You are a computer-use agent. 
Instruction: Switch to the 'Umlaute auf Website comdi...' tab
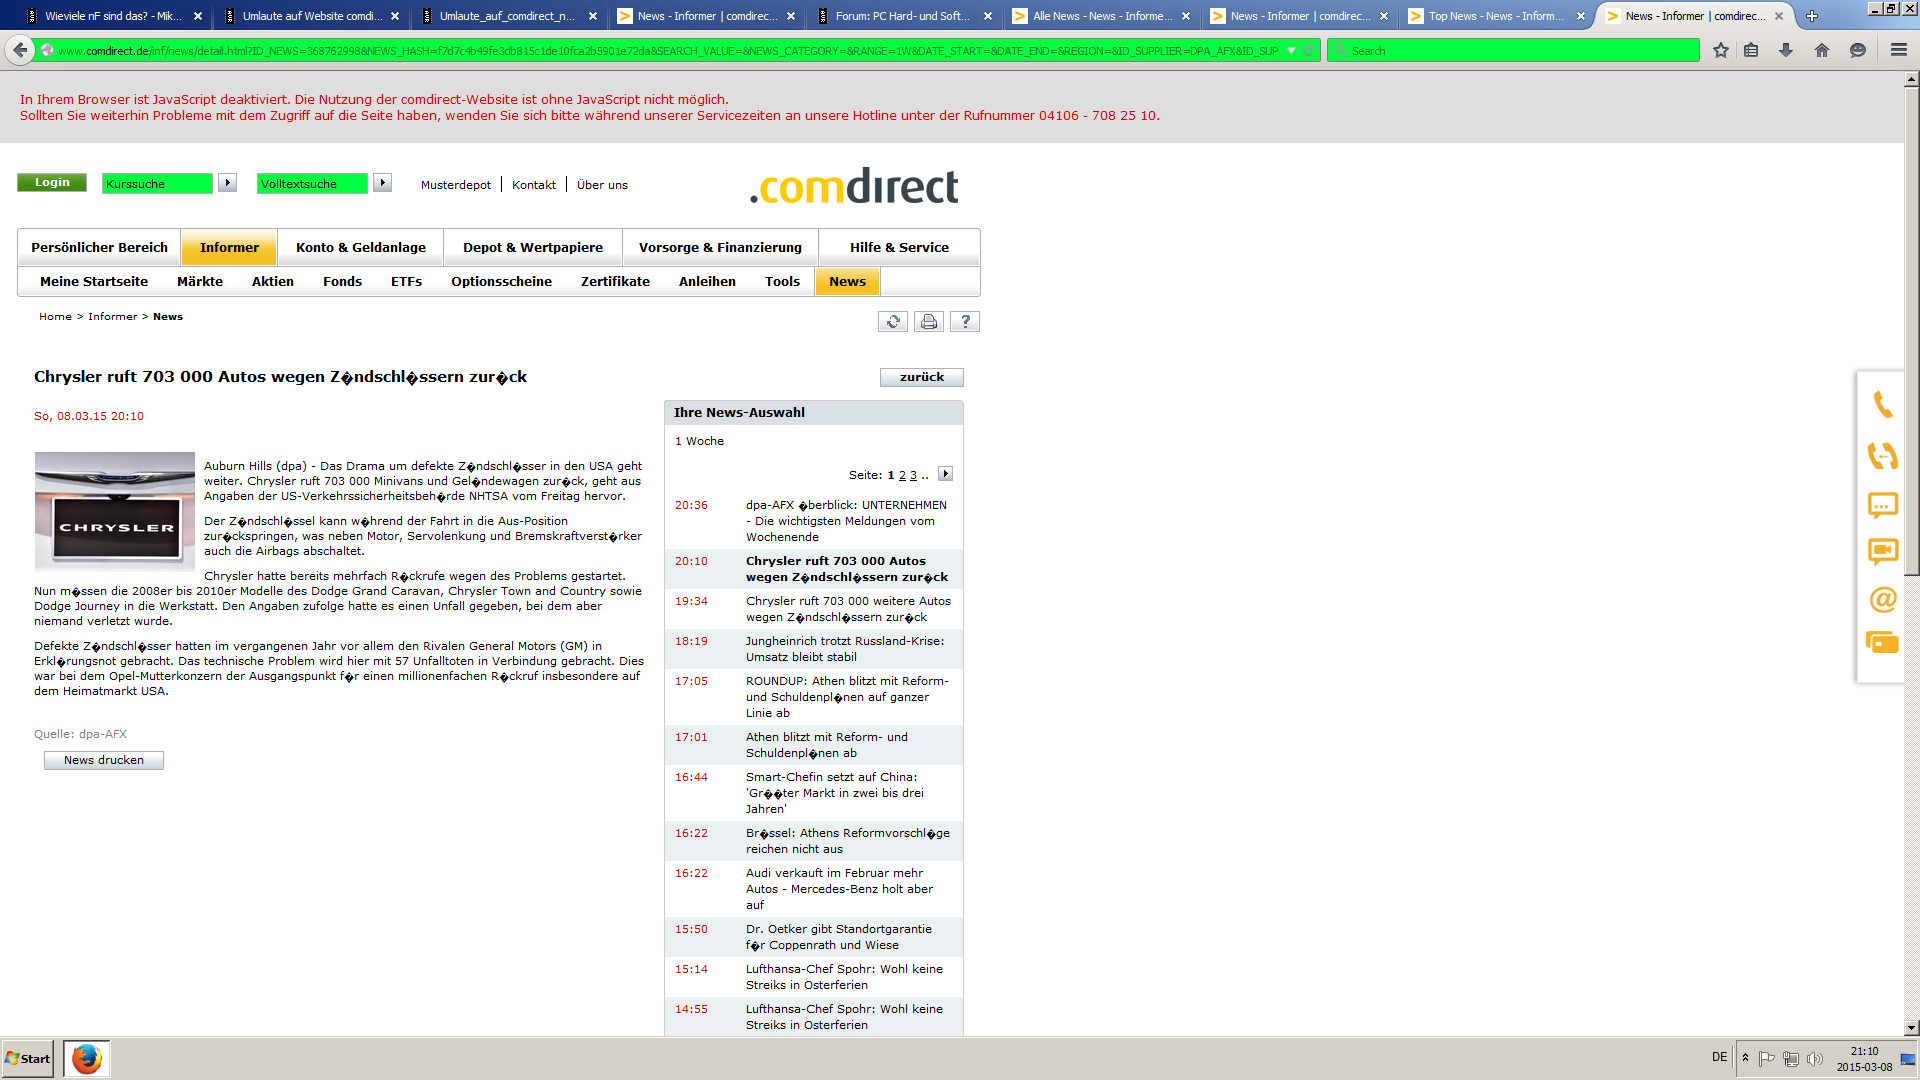[311, 16]
